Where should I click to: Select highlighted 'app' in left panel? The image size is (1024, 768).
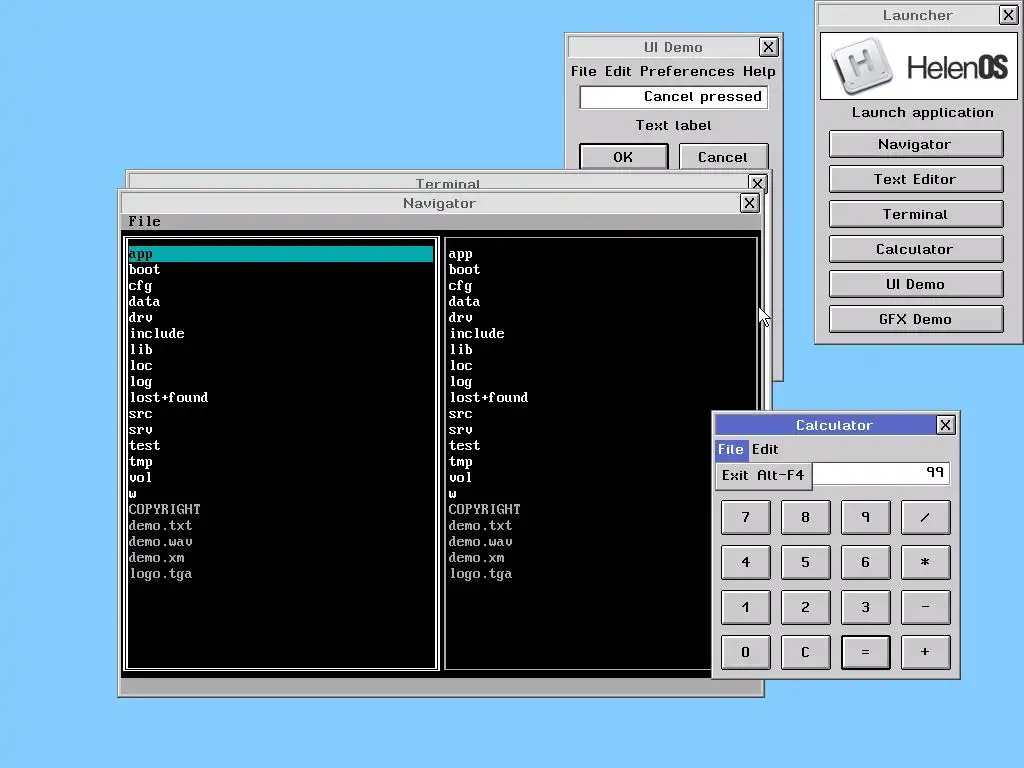tap(280, 253)
